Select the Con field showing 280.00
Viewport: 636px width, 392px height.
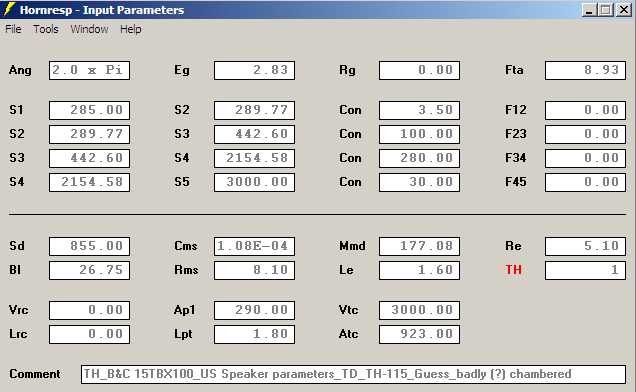tap(419, 158)
